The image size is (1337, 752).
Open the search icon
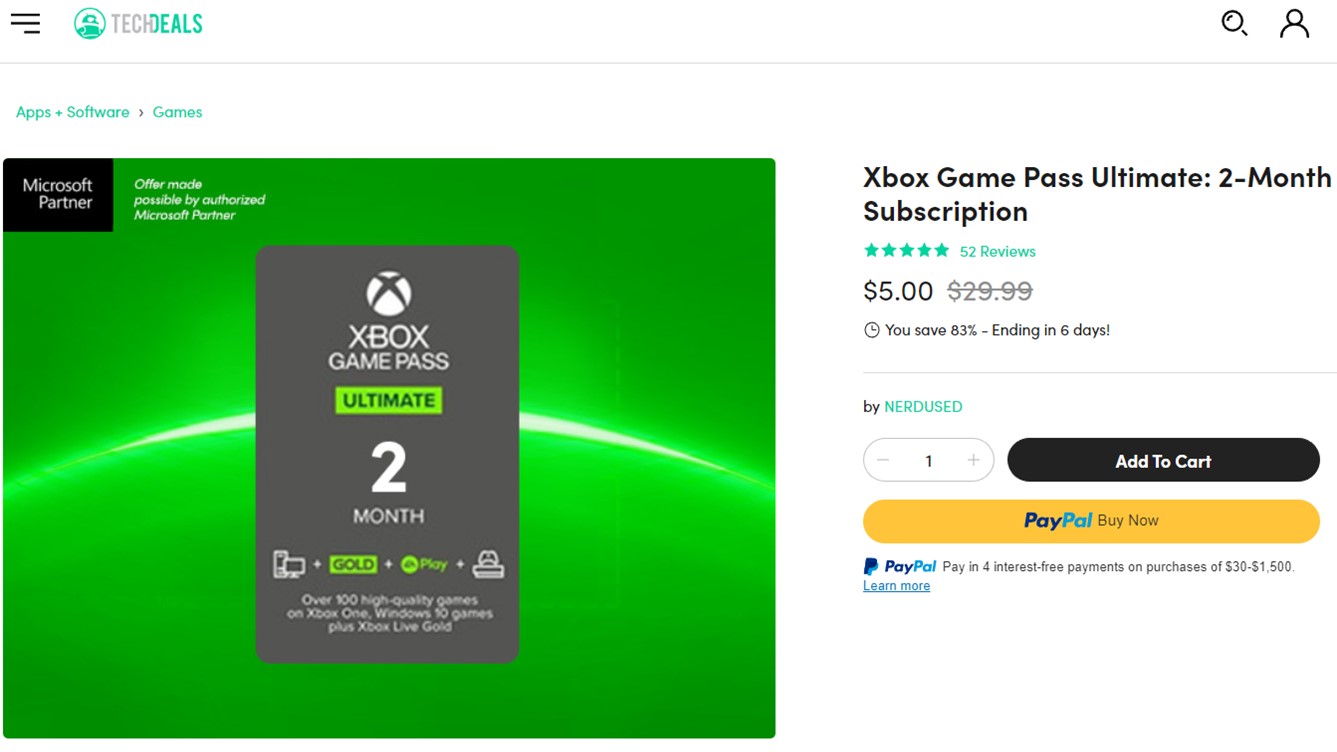tap(1234, 23)
